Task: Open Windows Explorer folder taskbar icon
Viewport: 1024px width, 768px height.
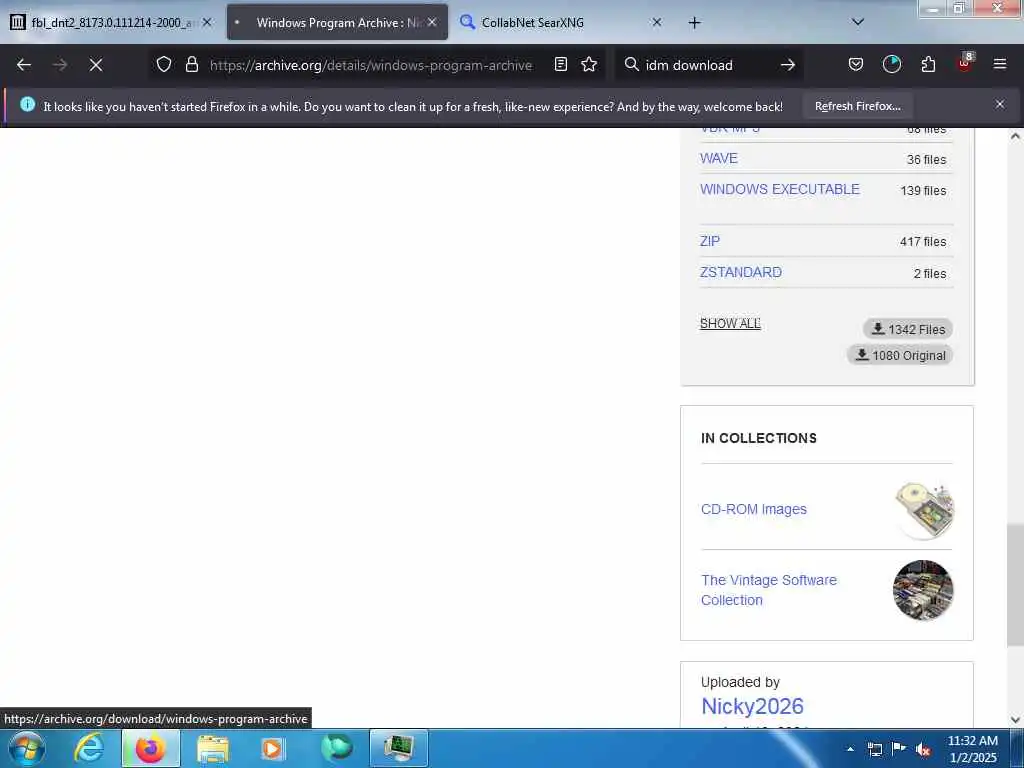Action: pos(213,748)
